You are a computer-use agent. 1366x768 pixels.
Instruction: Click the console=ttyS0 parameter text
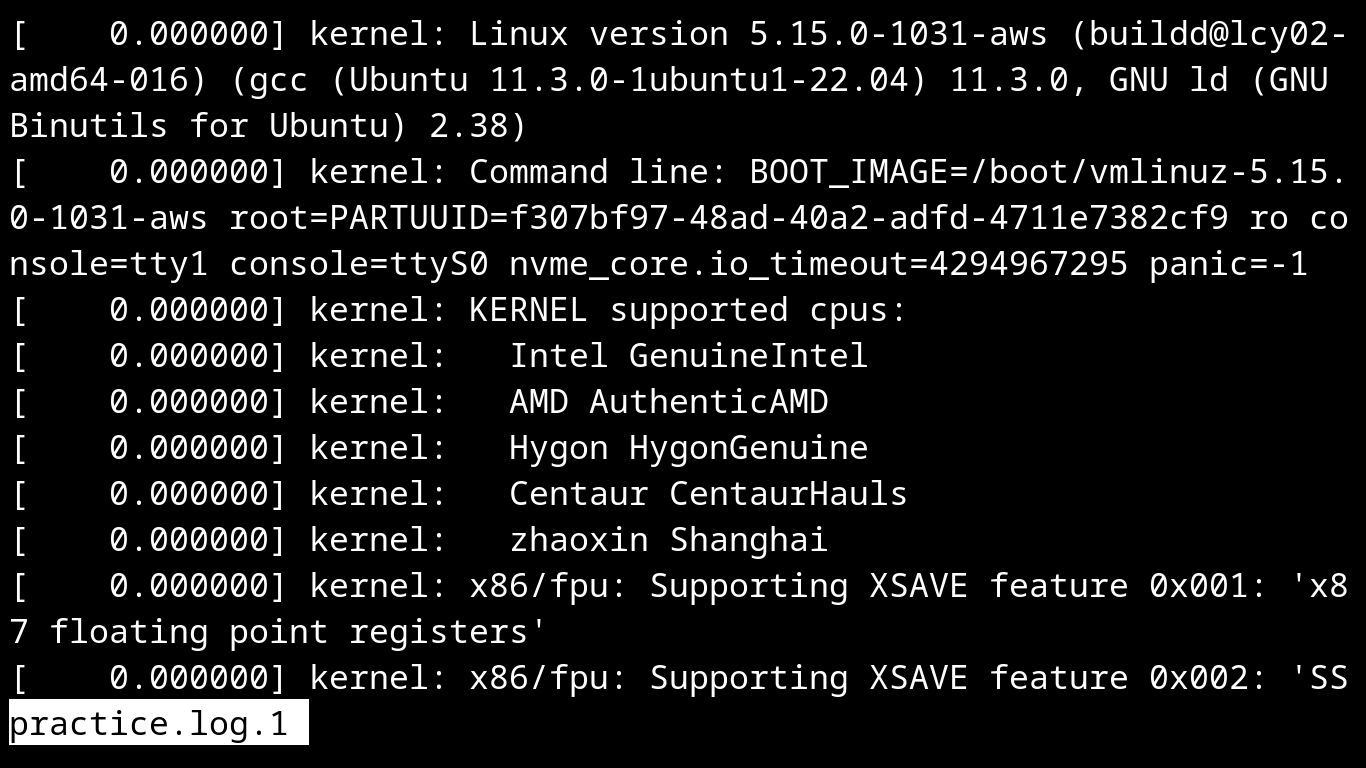pyautogui.click(x=359, y=264)
